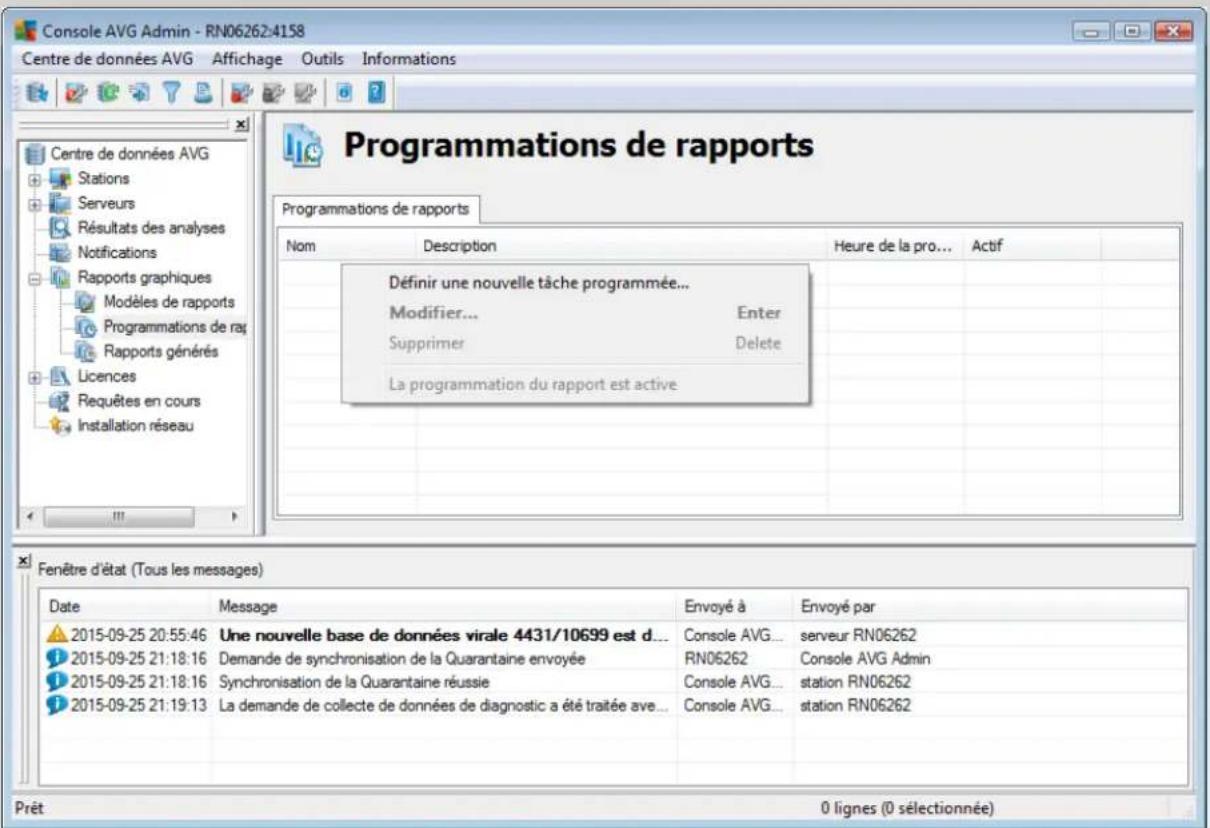Click the tree panel's scrollbar left arrow

(x=29, y=518)
